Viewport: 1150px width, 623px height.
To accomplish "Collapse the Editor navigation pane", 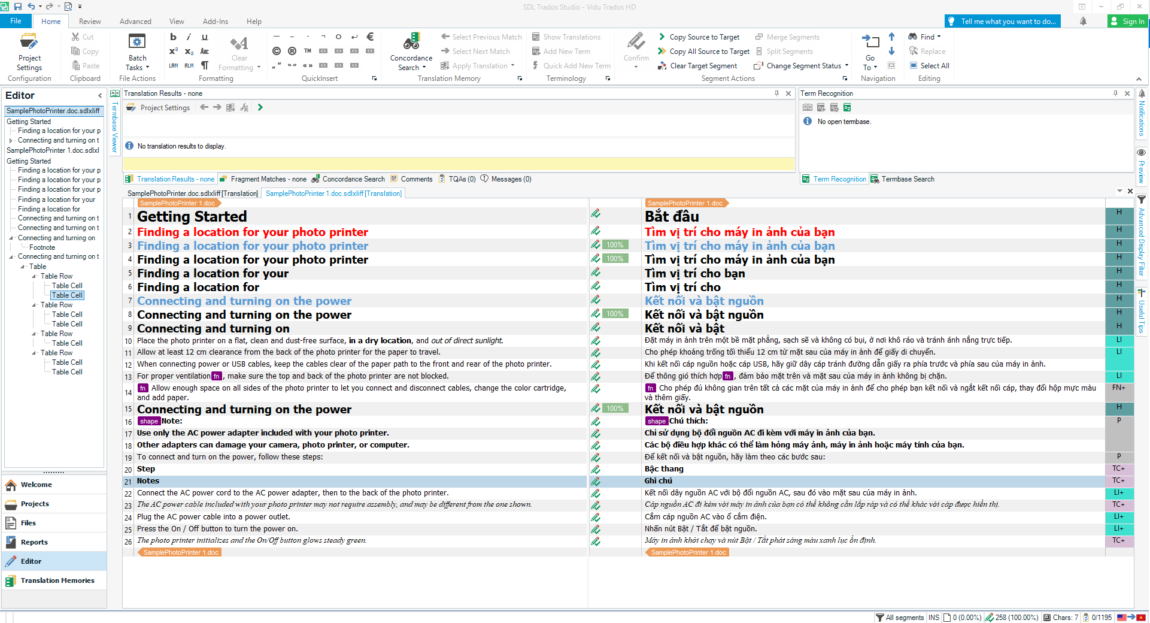I will [100, 95].
